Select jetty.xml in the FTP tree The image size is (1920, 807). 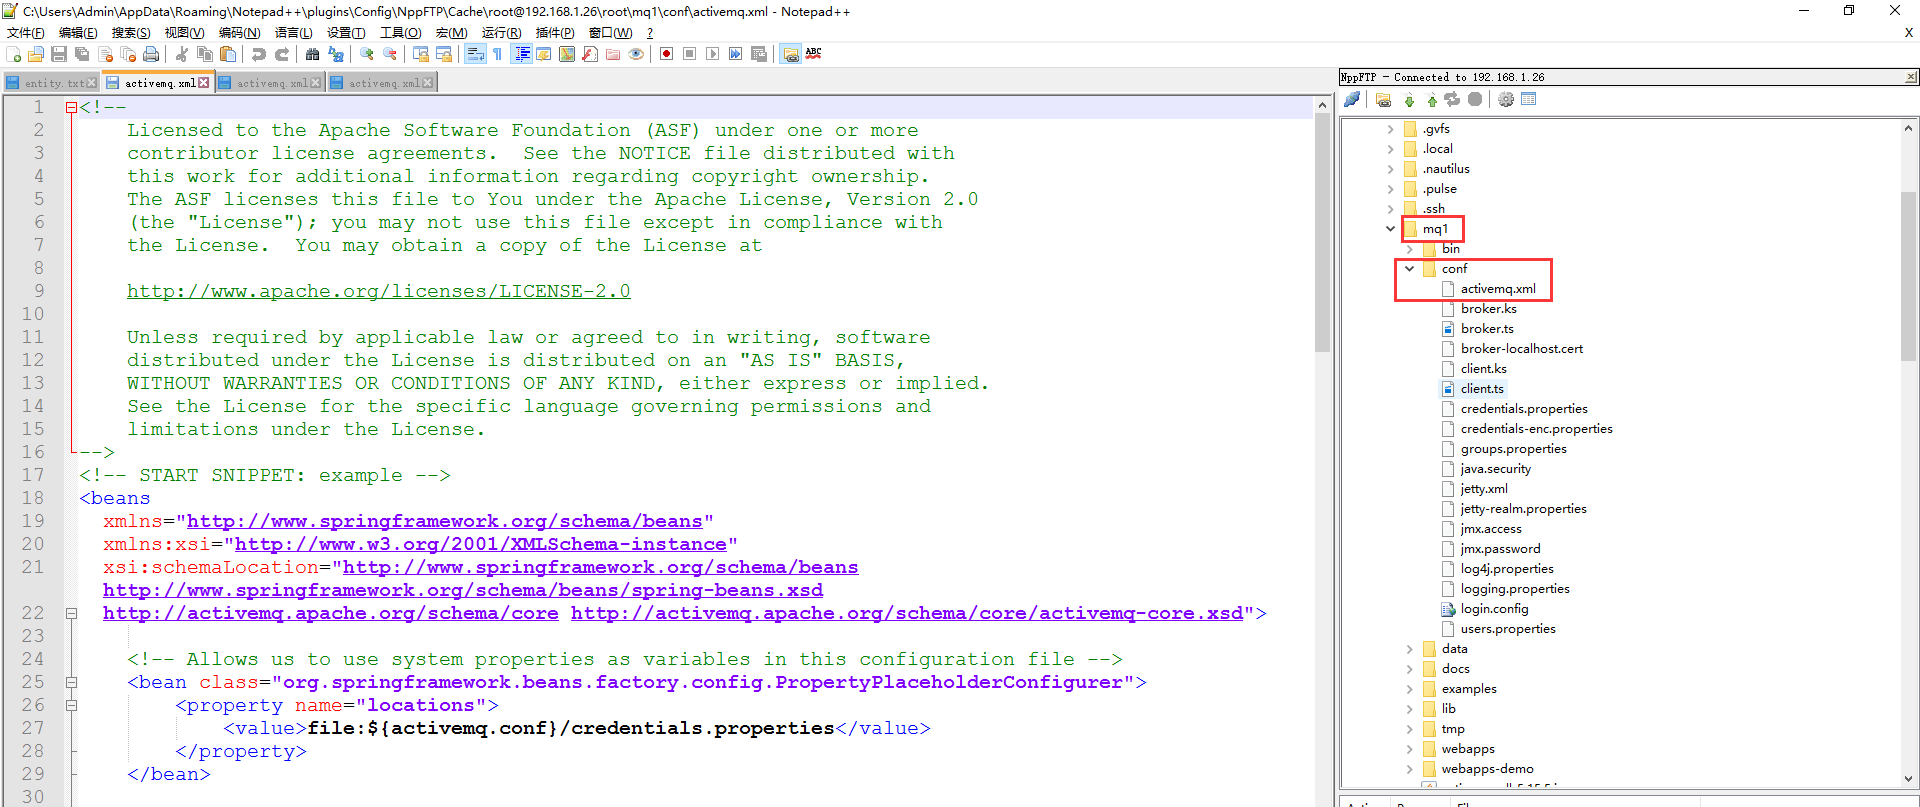point(1484,489)
